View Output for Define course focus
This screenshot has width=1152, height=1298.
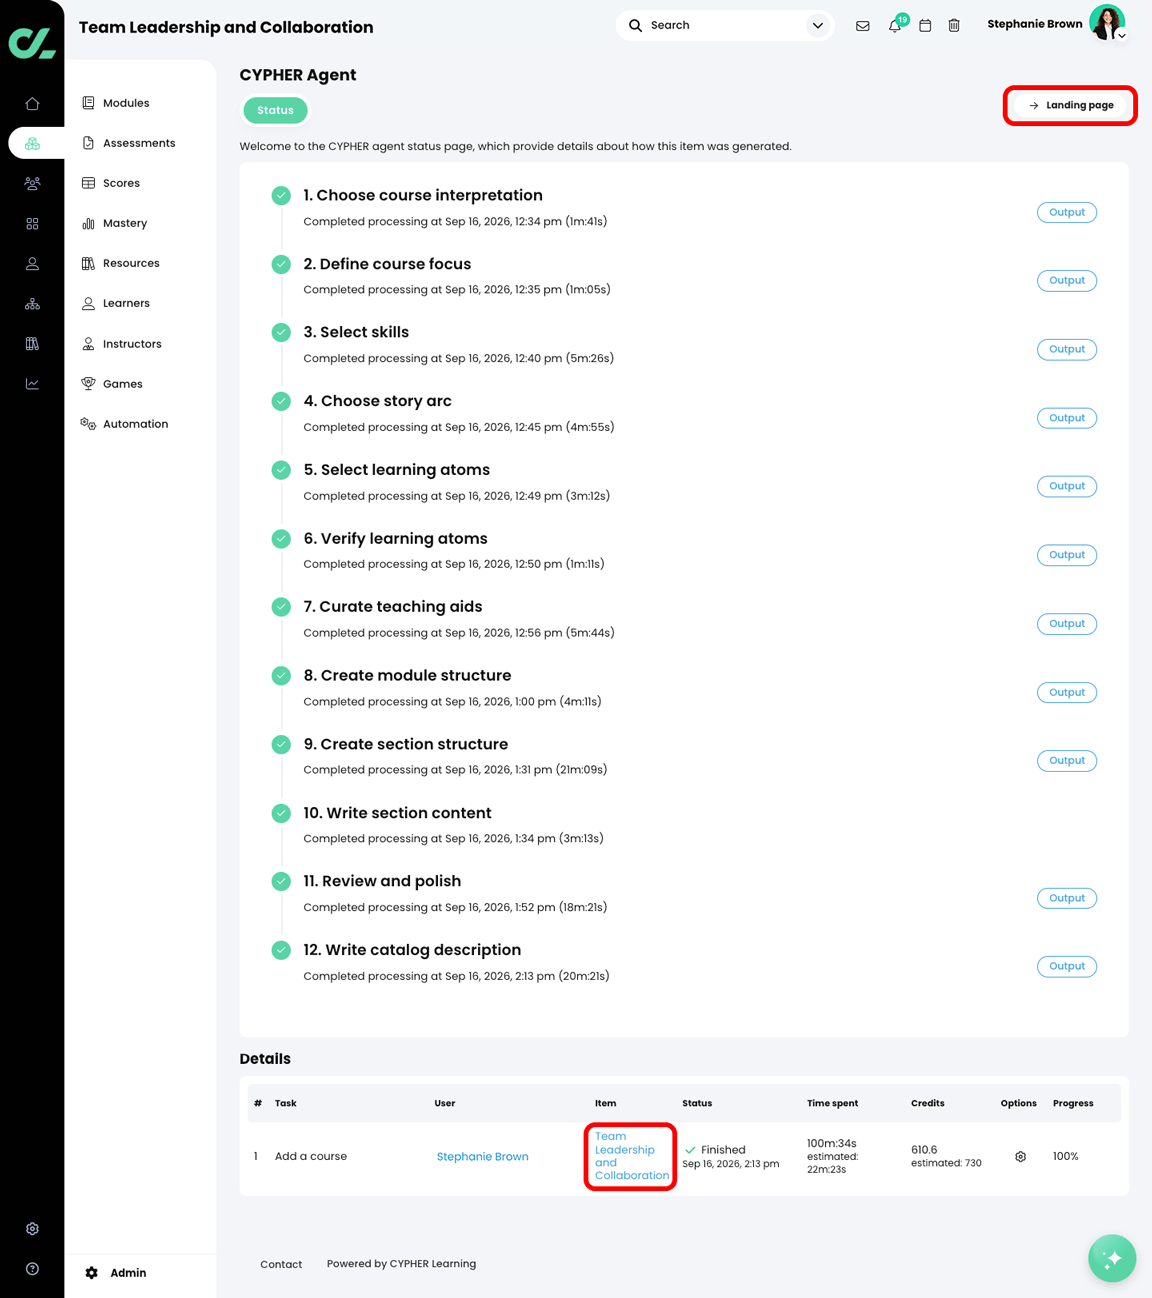point(1067,281)
